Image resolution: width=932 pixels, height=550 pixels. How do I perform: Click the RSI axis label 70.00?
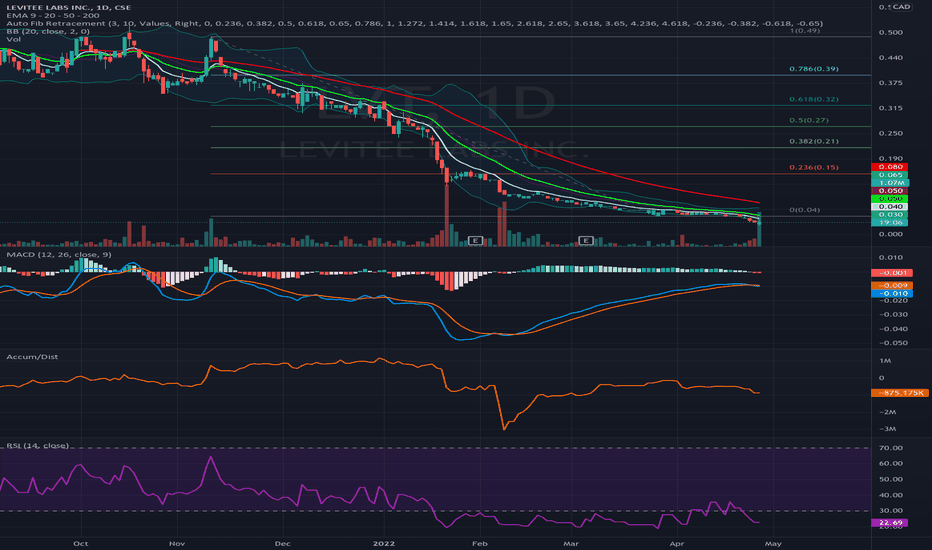tap(890, 448)
